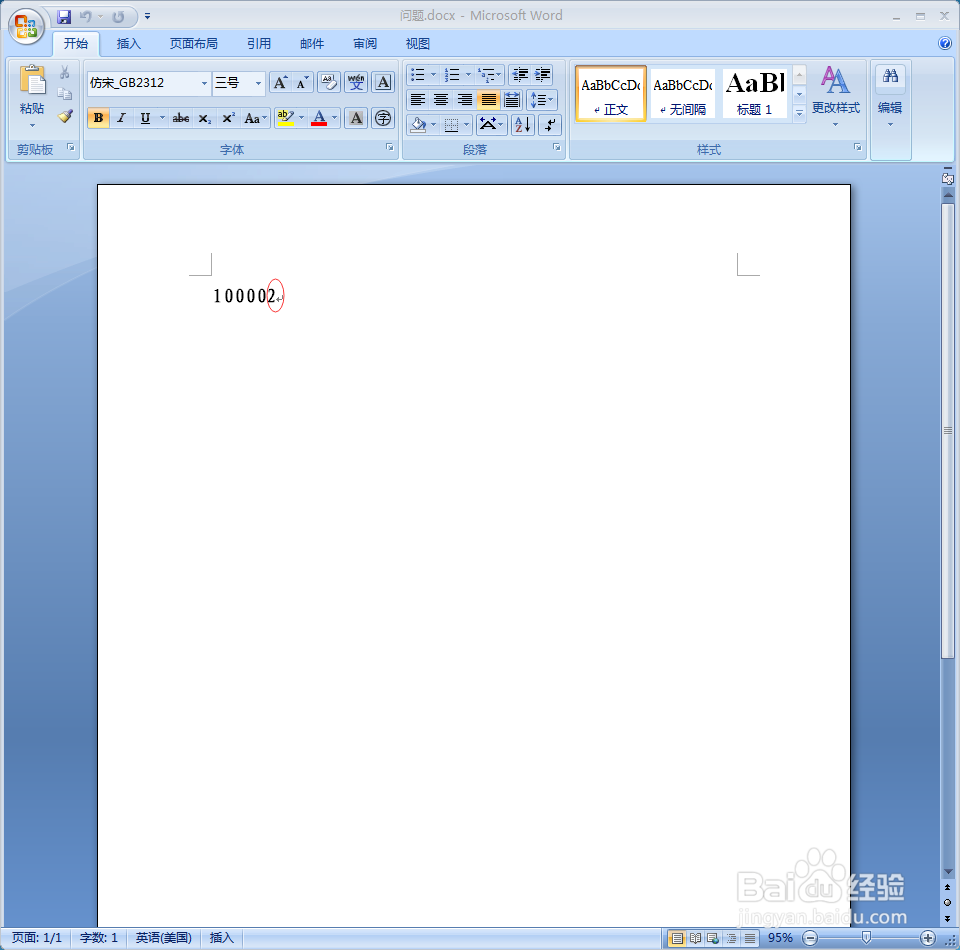Apply the 正文 style
Screen dimensions: 960x950
(x=611, y=94)
